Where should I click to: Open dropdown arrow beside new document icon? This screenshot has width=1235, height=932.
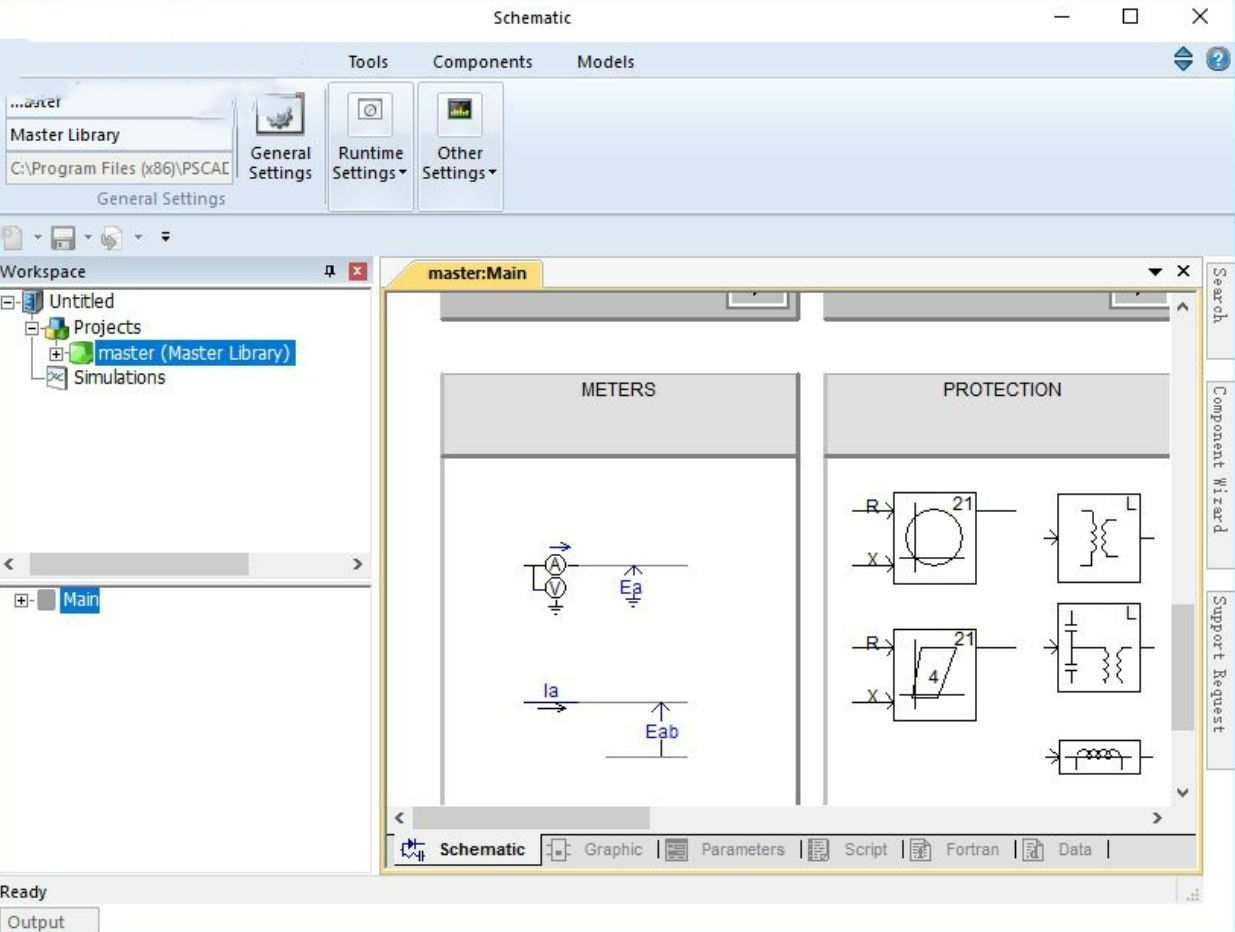[38, 238]
